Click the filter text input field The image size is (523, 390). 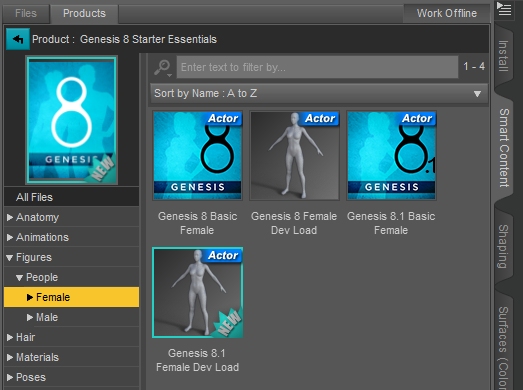(317, 67)
